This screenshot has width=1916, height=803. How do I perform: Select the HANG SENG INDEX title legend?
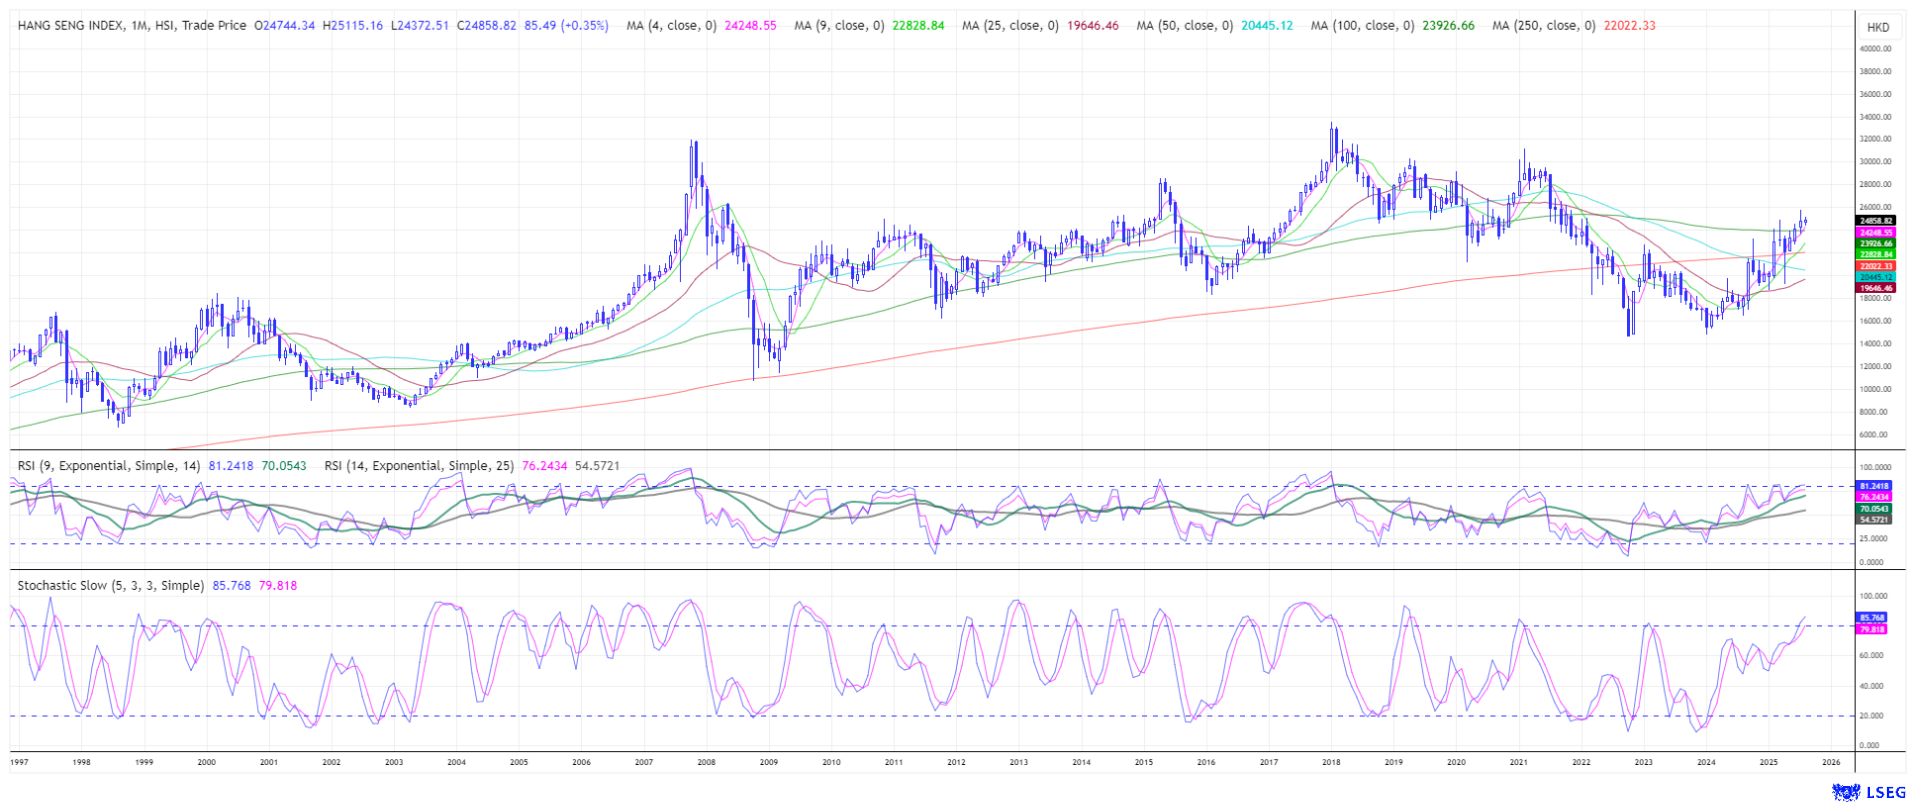point(131,26)
